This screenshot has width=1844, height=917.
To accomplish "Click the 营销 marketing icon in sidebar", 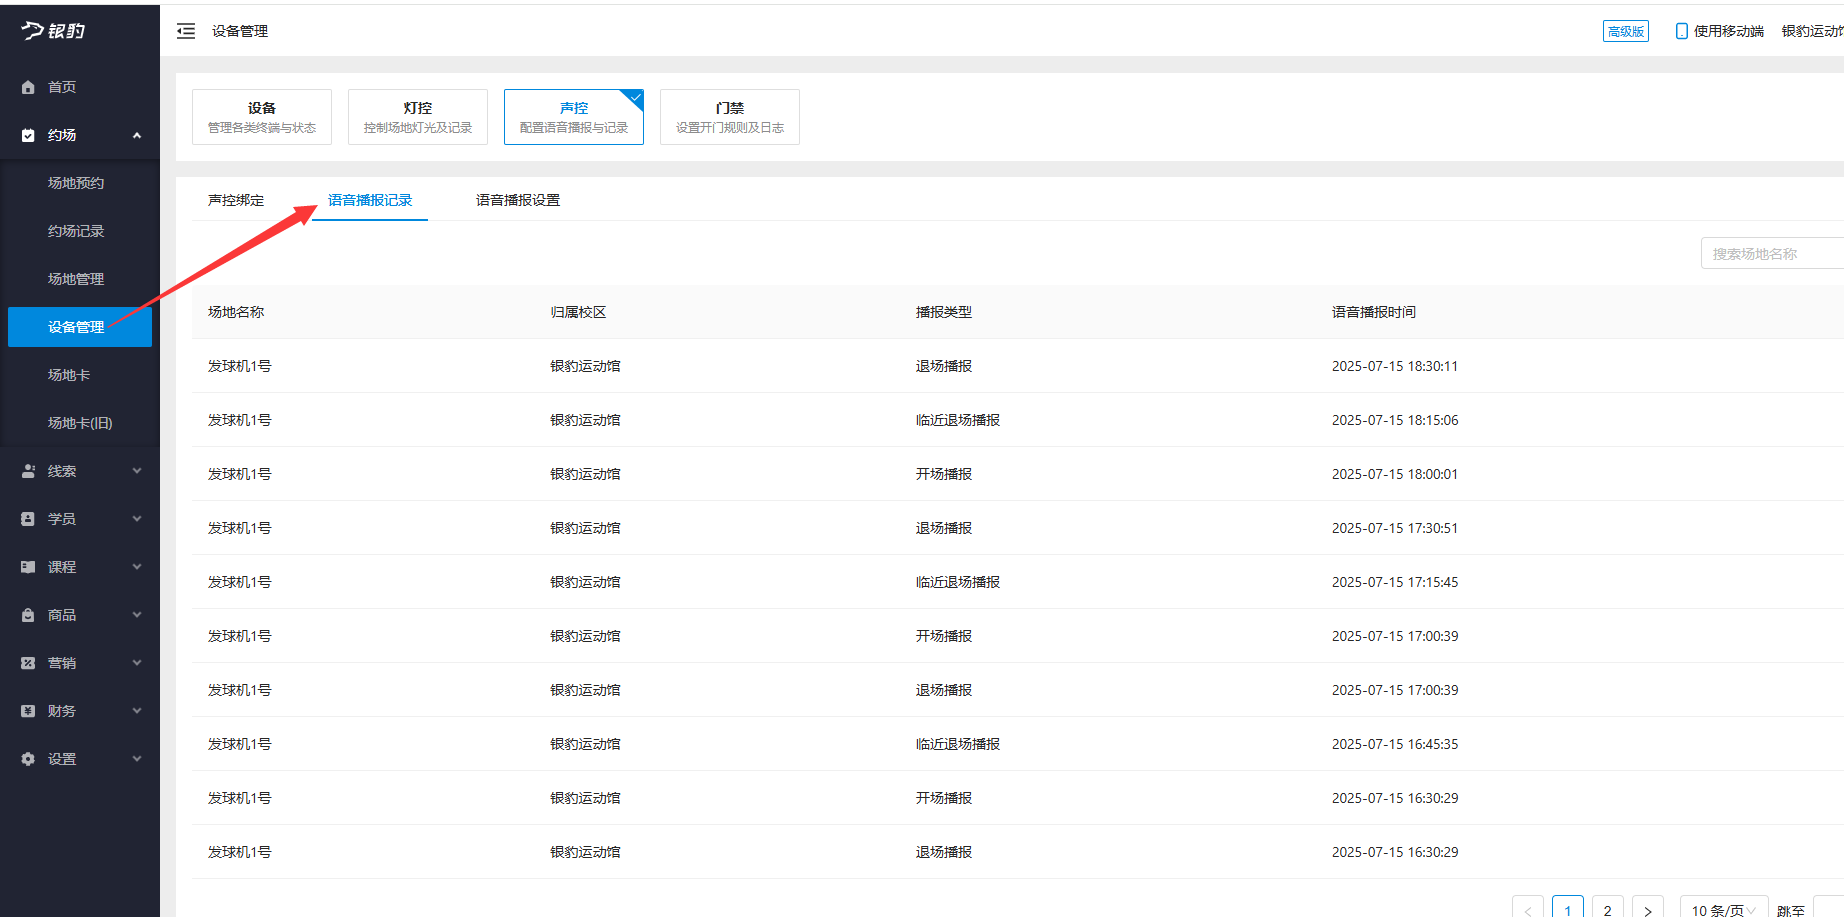I will 28,663.
